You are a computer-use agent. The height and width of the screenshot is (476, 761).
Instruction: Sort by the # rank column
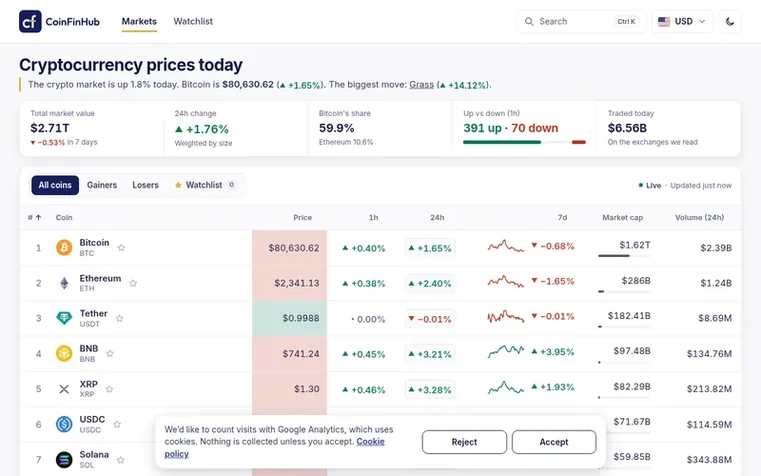point(34,217)
